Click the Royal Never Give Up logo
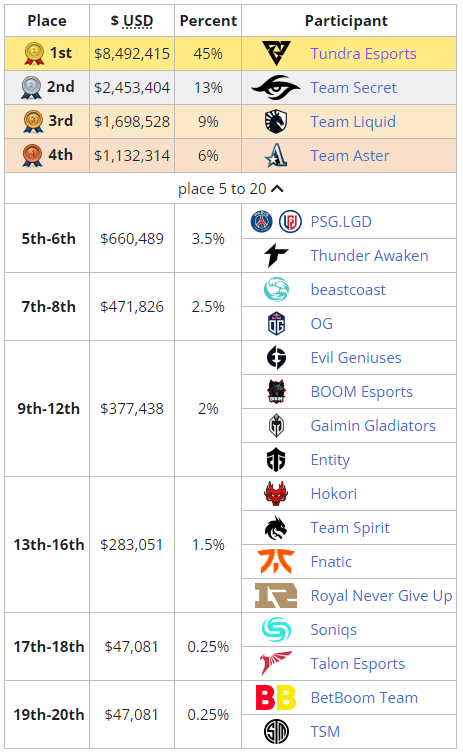Image resolution: width=463 pixels, height=754 pixels. (276, 595)
